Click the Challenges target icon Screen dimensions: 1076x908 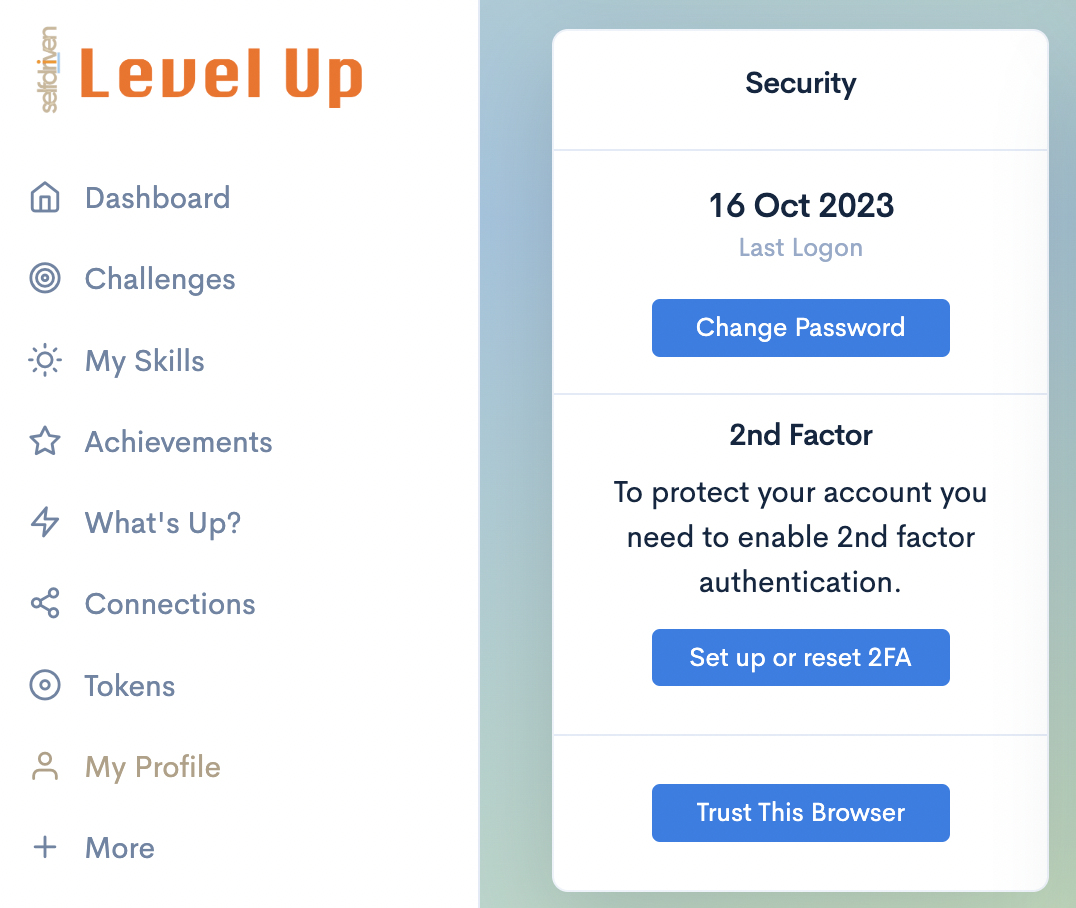(x=45, y=279)
